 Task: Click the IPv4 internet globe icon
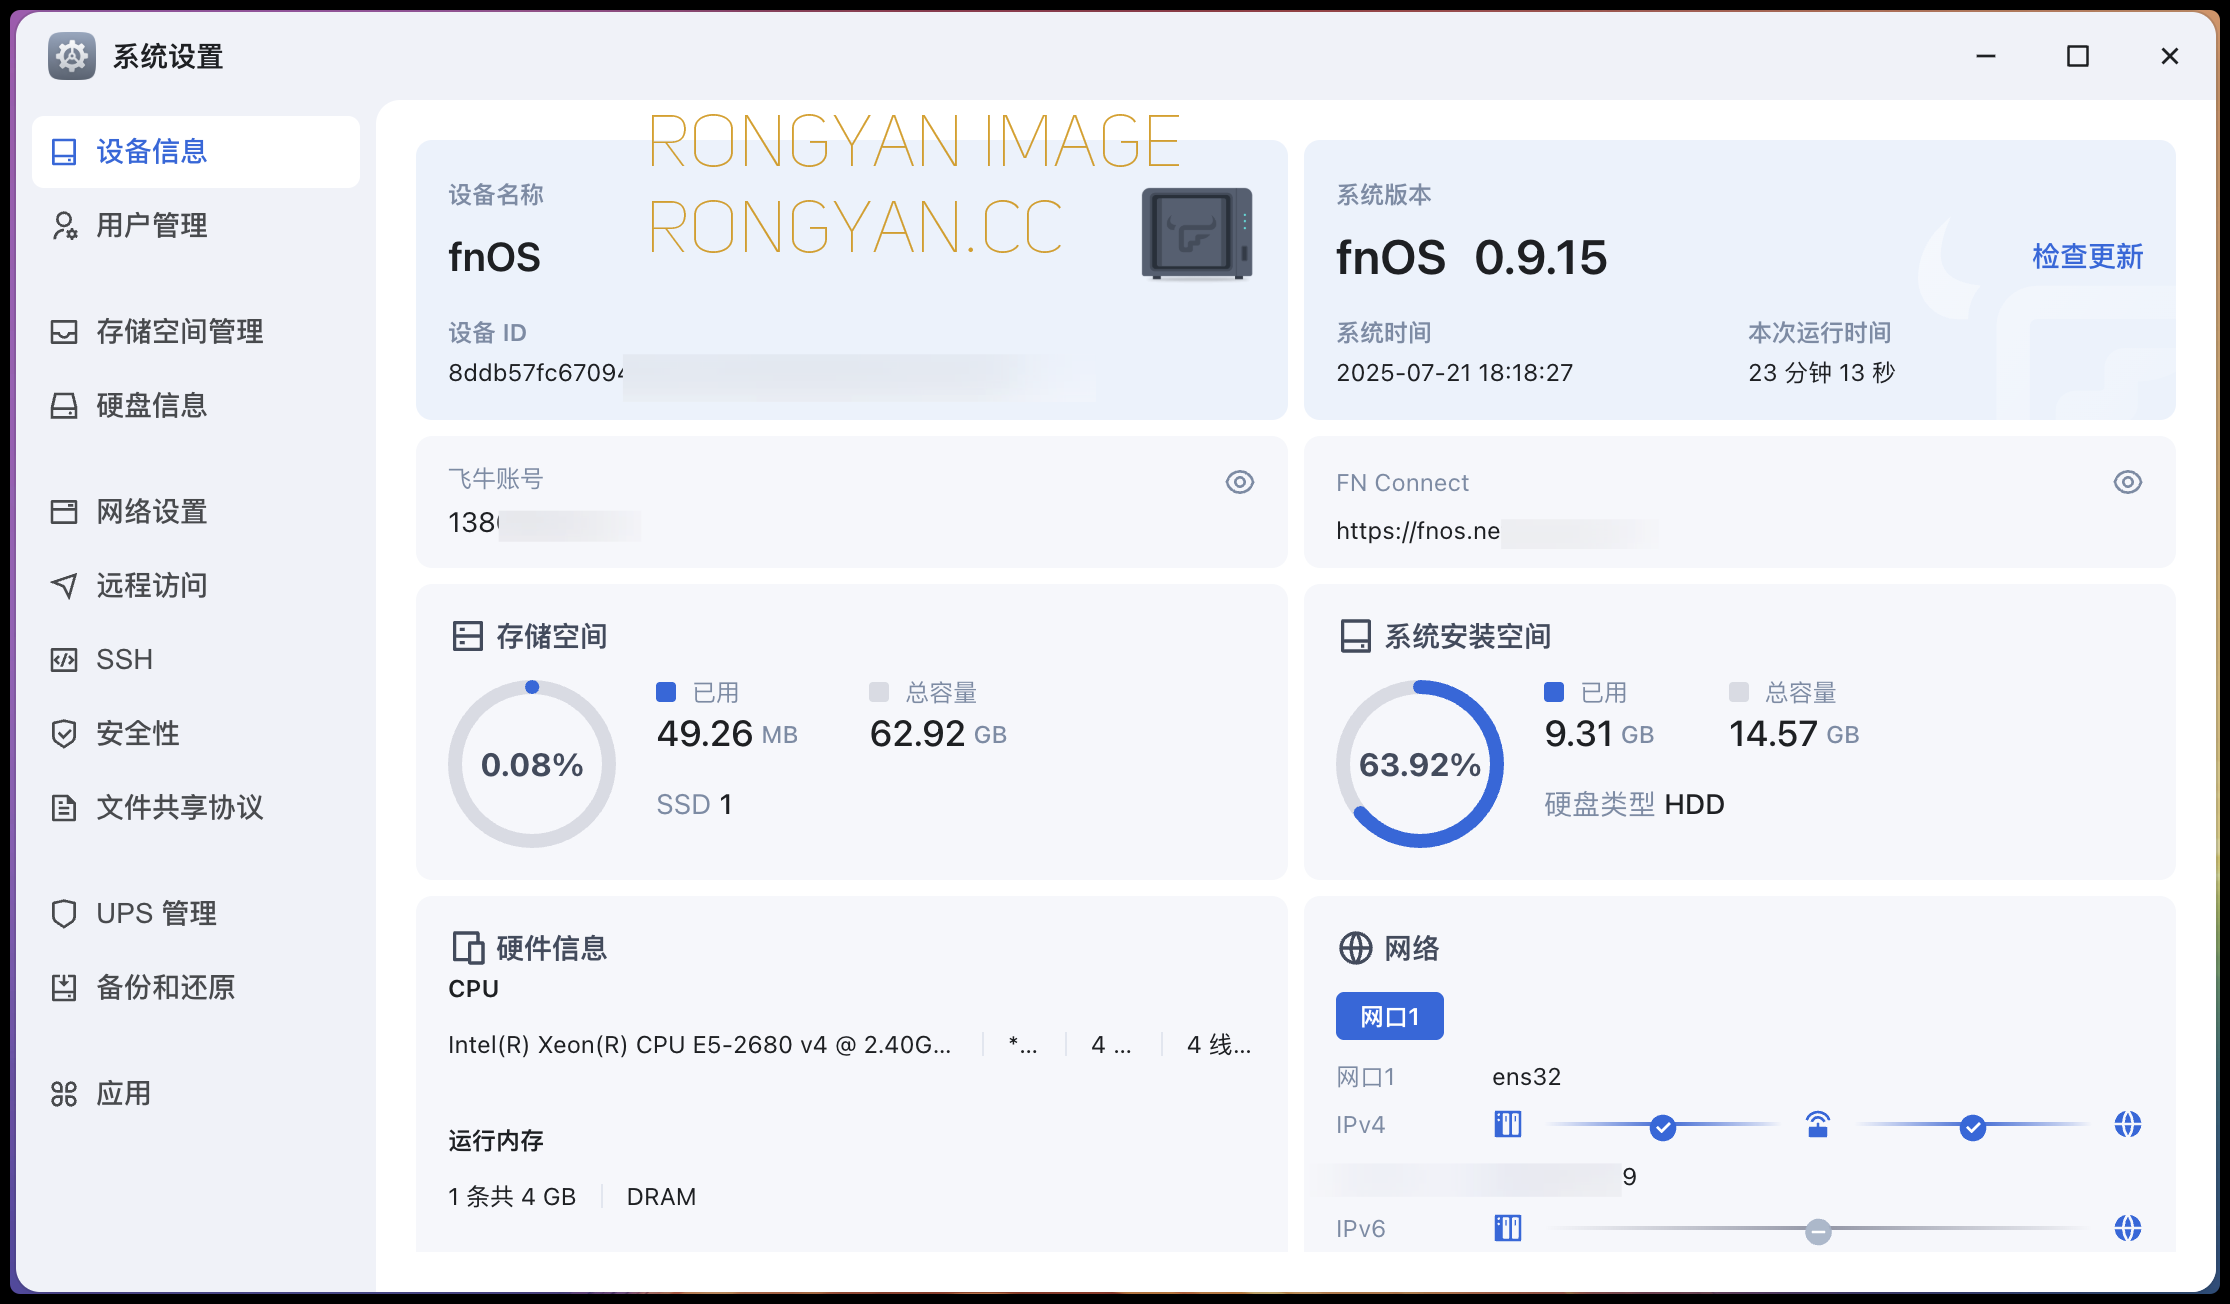2128,1125
